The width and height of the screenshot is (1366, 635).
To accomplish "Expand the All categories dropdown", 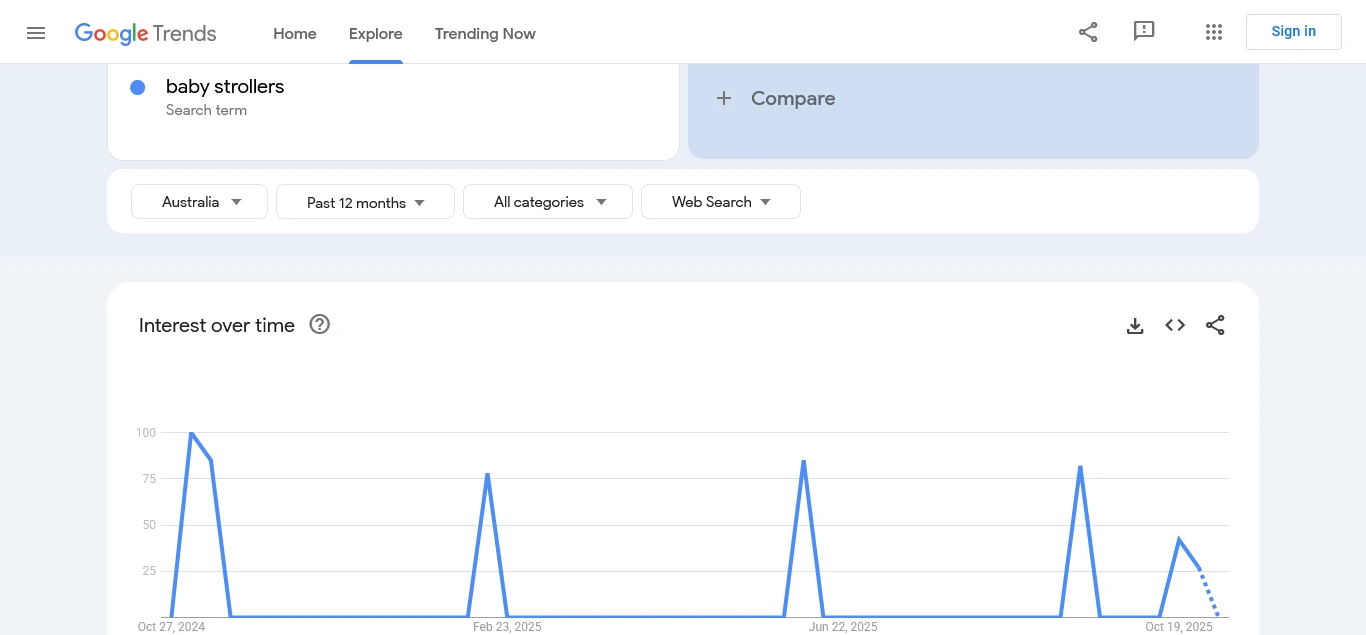I will pos(548,202).
